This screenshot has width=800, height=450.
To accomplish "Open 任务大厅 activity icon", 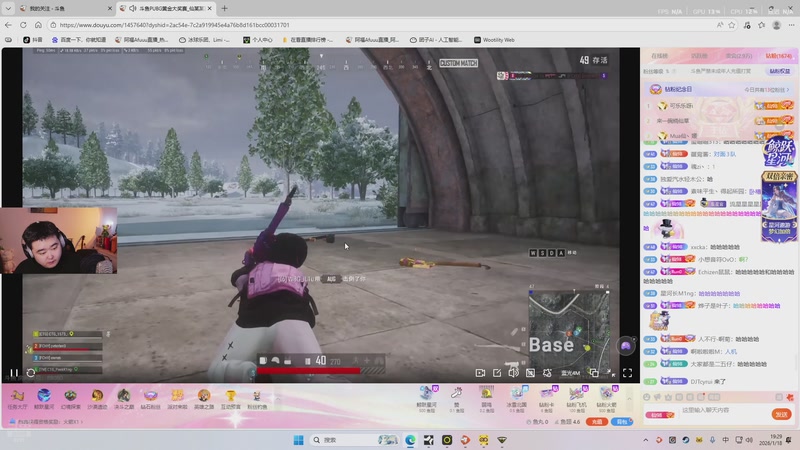I will click(x=17, y=399).
